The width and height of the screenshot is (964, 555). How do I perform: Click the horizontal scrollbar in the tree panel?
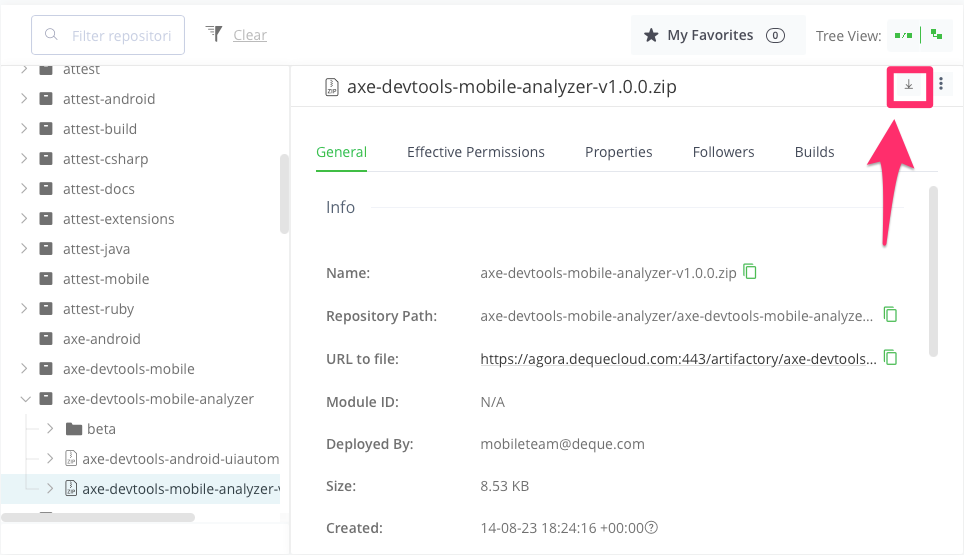click(x=98, y=517)
